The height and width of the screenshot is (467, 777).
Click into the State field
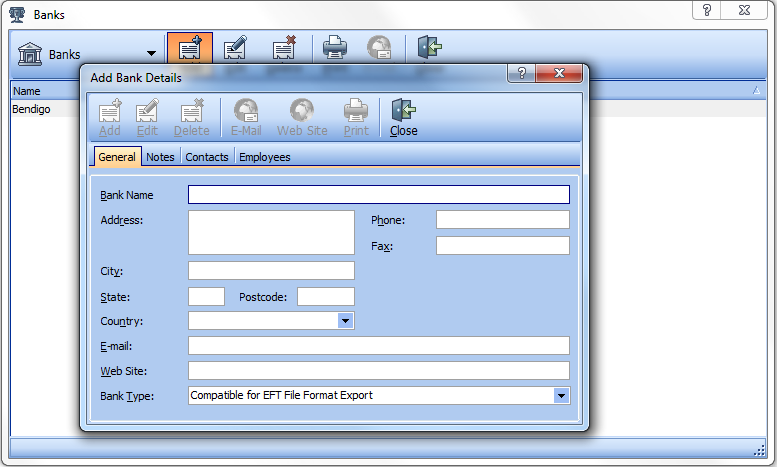(x=206, y=296)
